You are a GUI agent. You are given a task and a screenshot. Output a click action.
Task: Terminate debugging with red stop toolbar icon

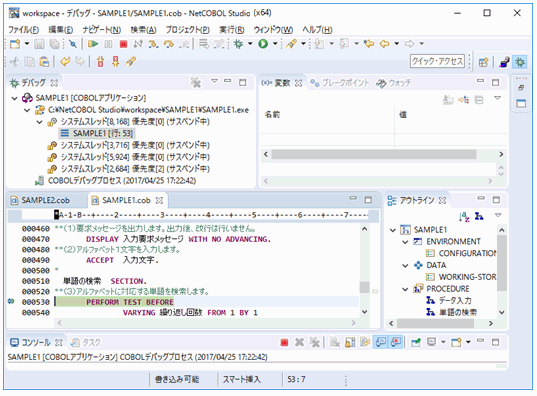point(124,44)
